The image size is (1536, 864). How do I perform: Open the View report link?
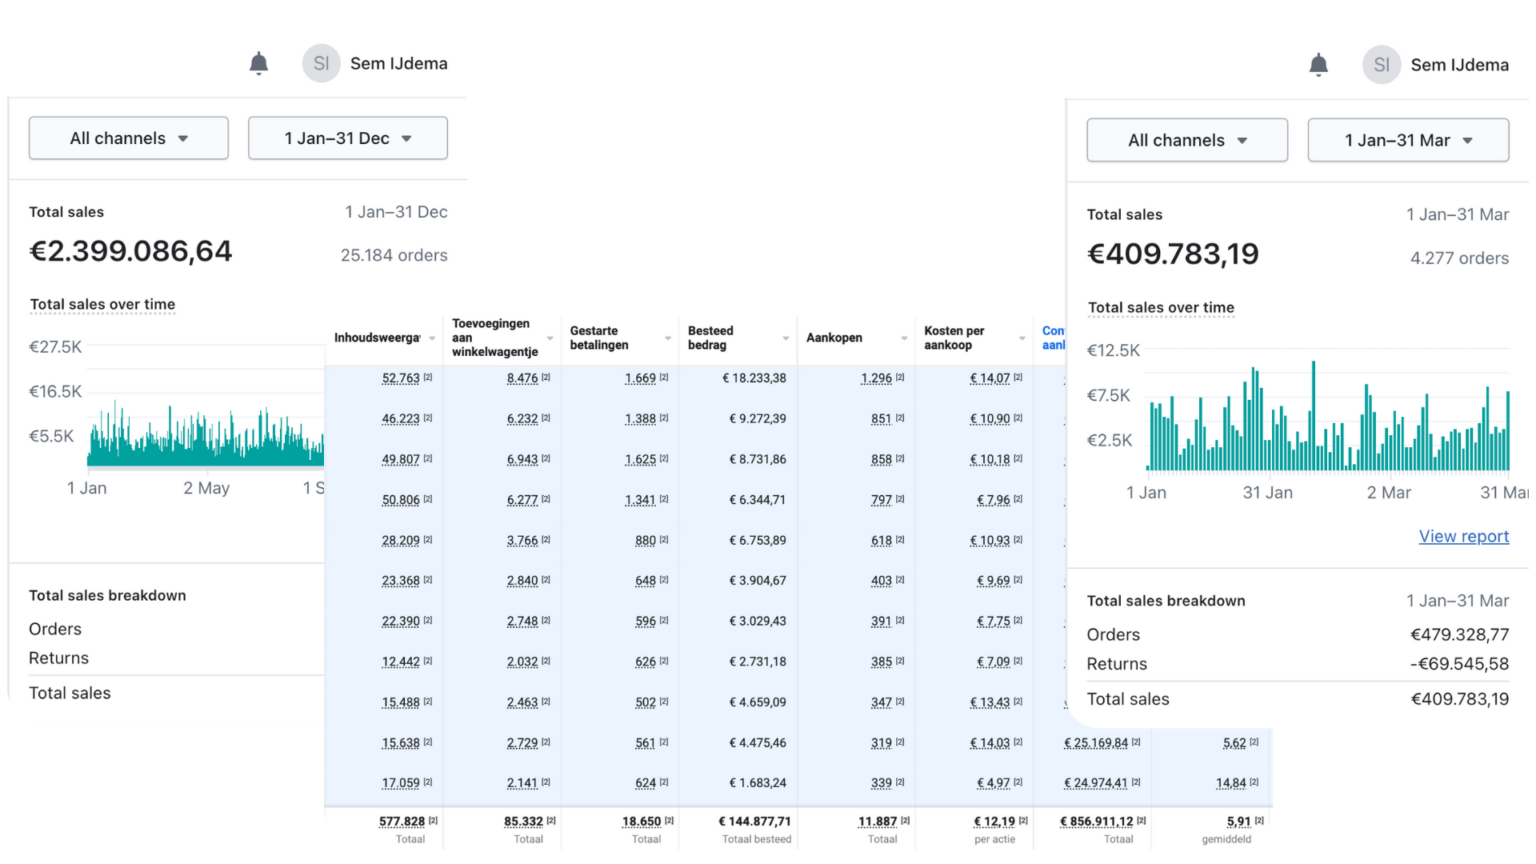pyautogui.click(x=1463, y=536)
